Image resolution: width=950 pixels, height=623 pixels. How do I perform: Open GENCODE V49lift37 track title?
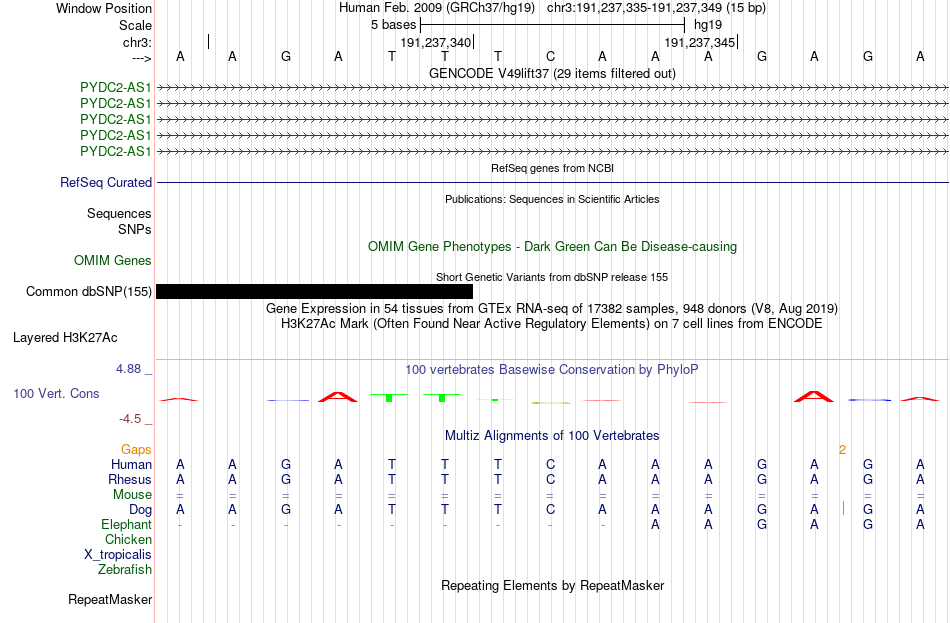[552, 73]
